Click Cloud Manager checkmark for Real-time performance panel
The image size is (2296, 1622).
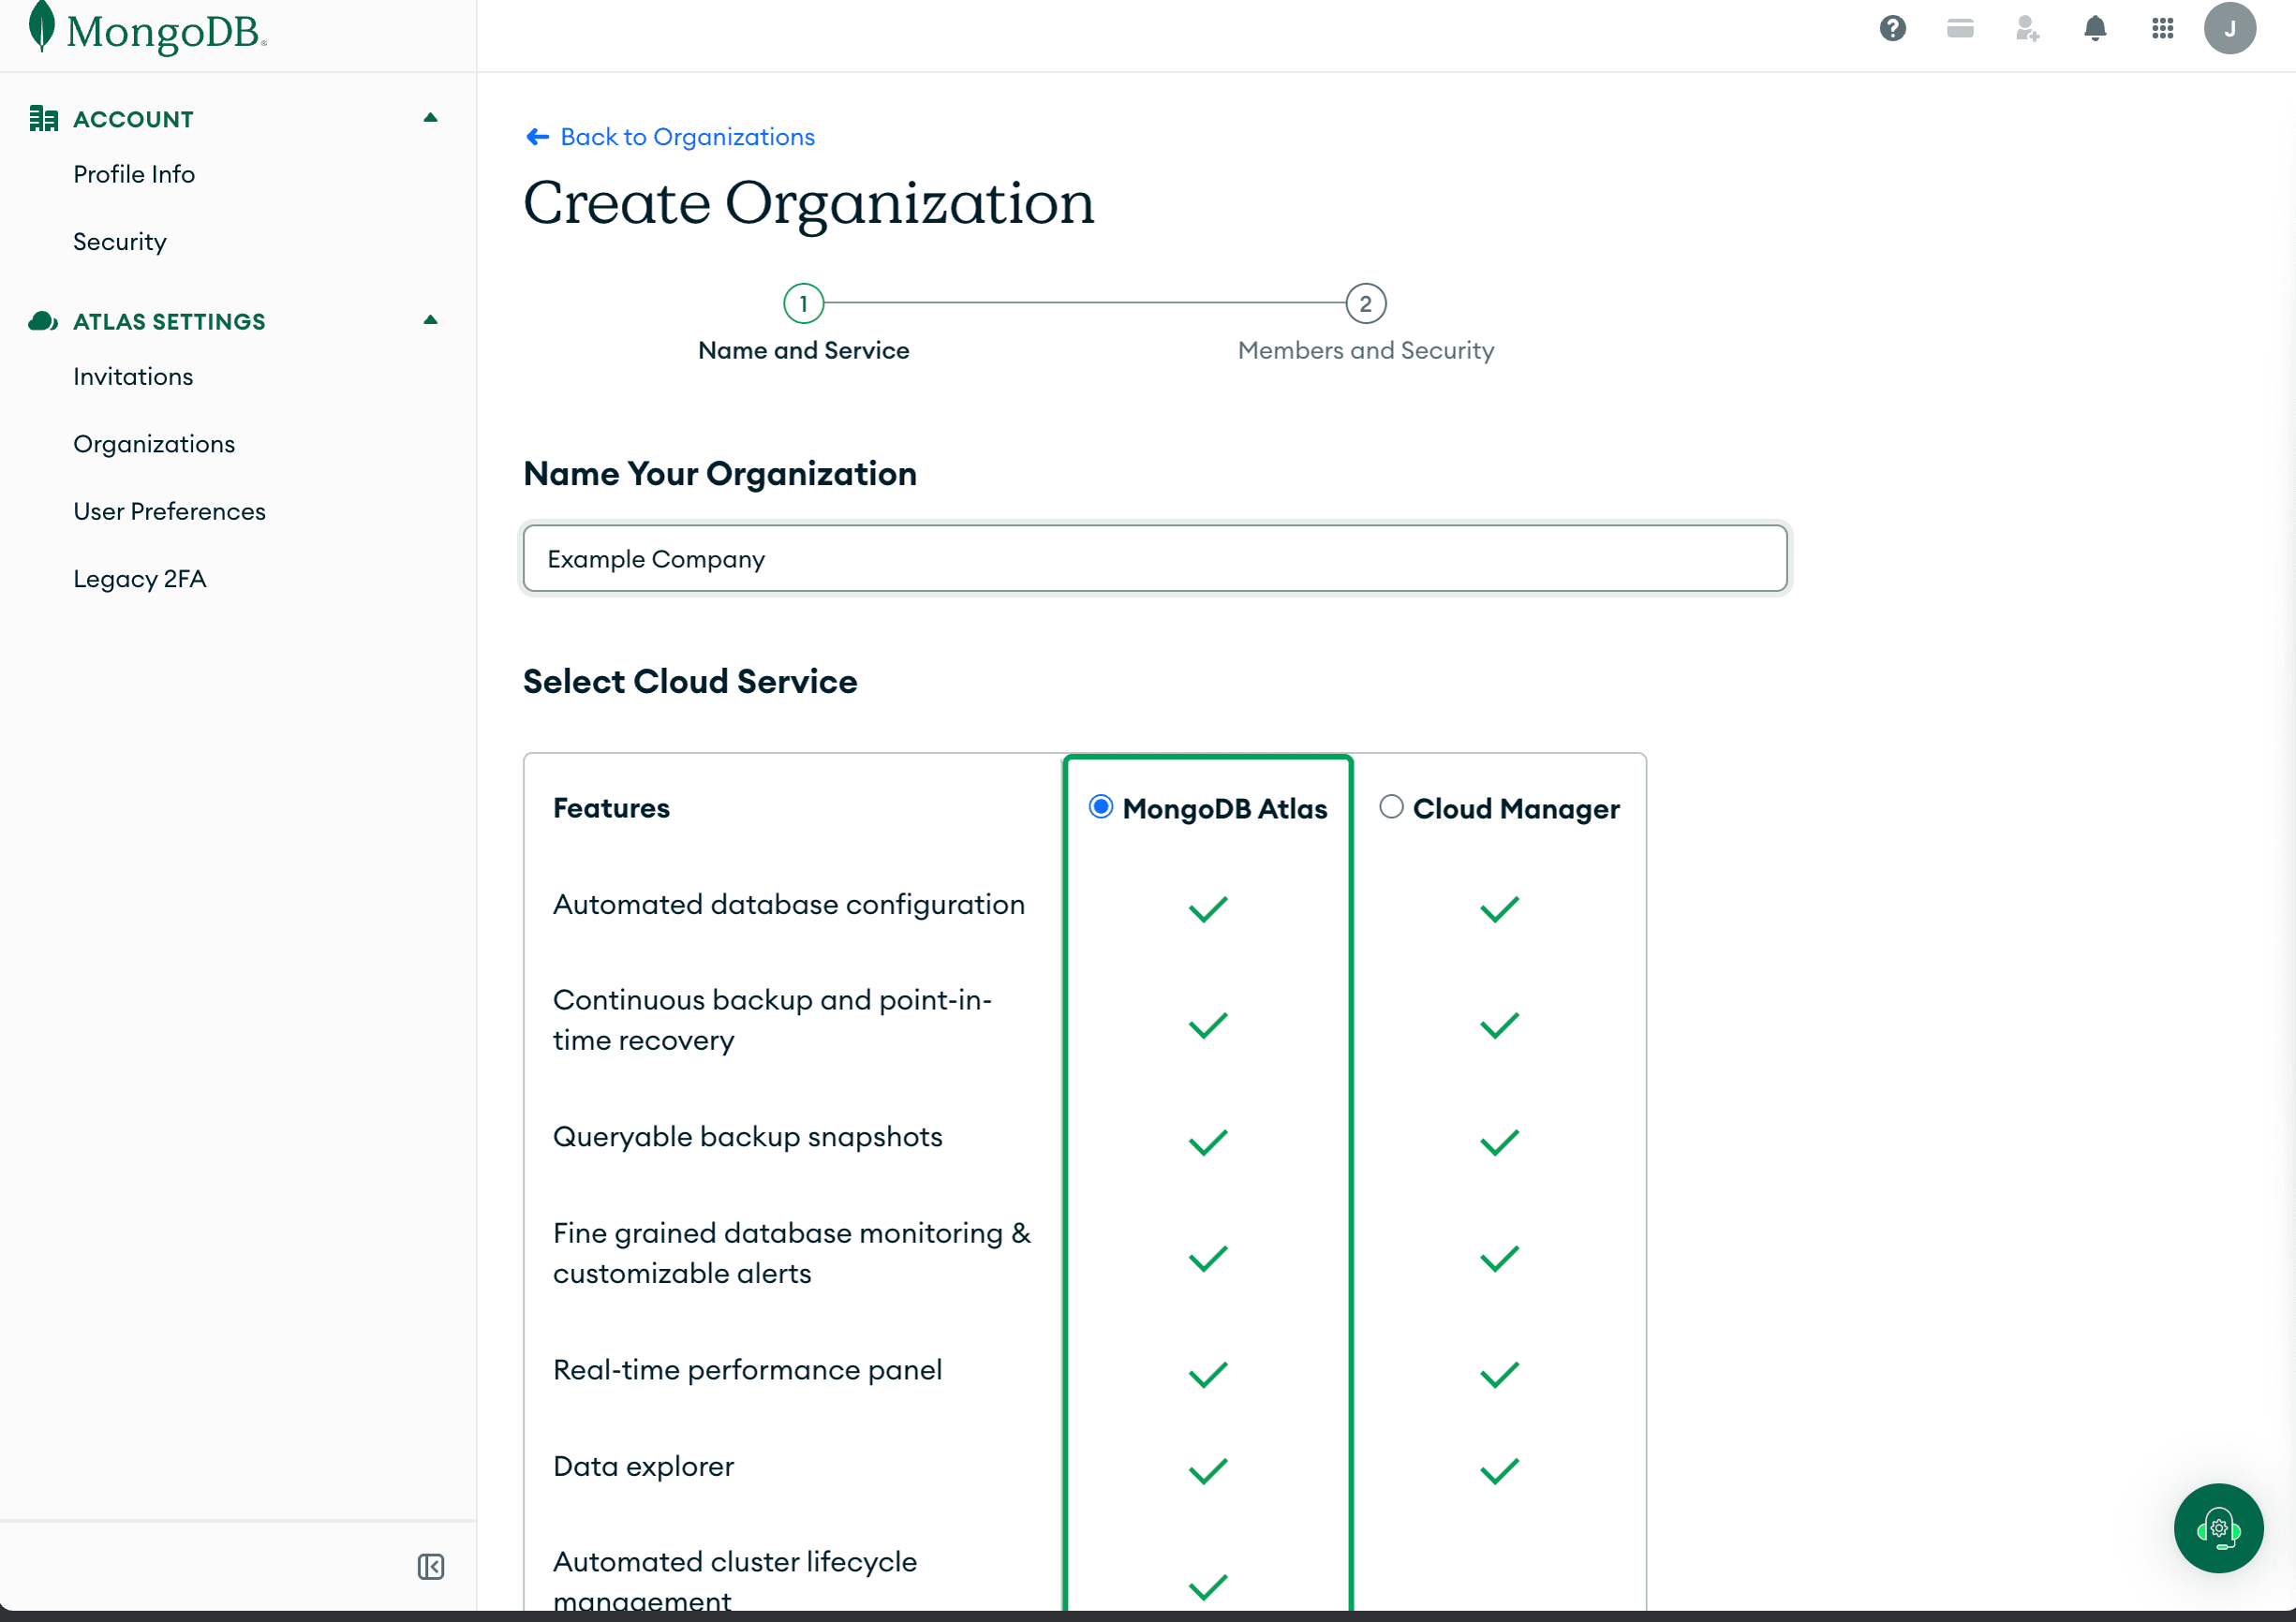coord(1499,1375)
